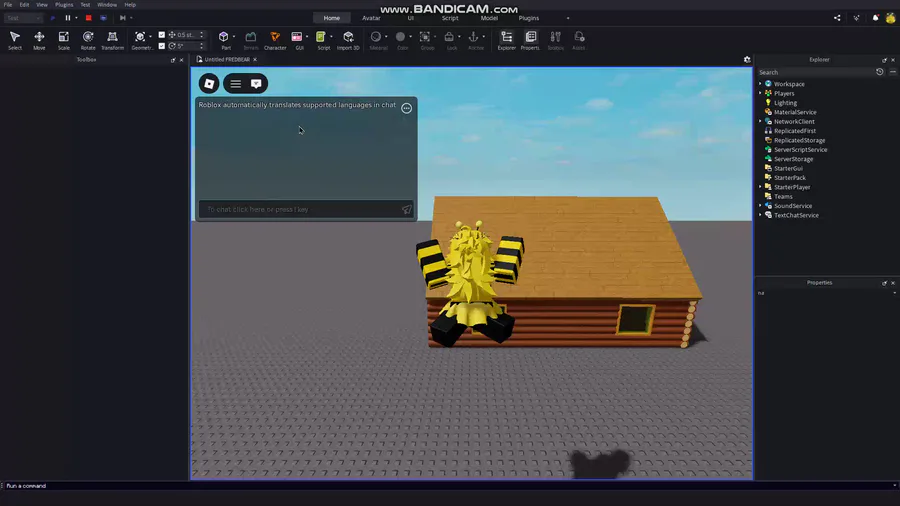Stop the playtest with red square
This screenshot has width=900, height=506.
coord(88,18)
